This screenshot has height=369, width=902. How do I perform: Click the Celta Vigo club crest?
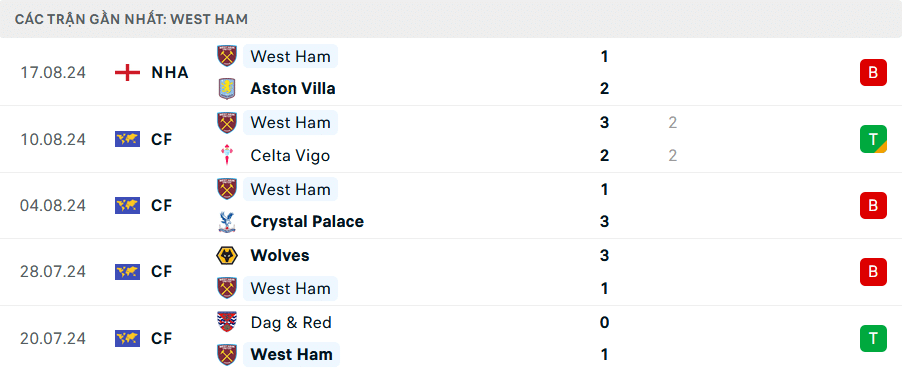[227, 155]
